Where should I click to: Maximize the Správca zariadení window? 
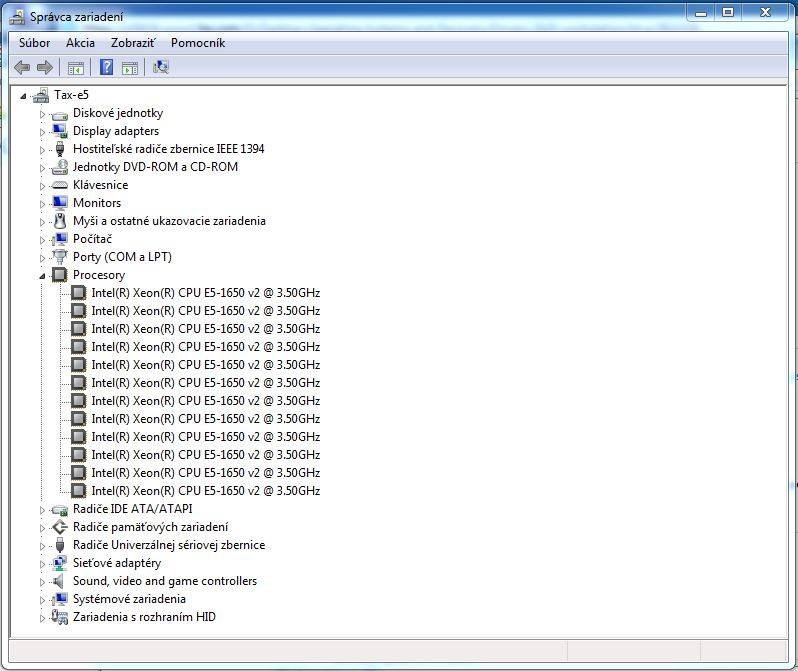728,13
